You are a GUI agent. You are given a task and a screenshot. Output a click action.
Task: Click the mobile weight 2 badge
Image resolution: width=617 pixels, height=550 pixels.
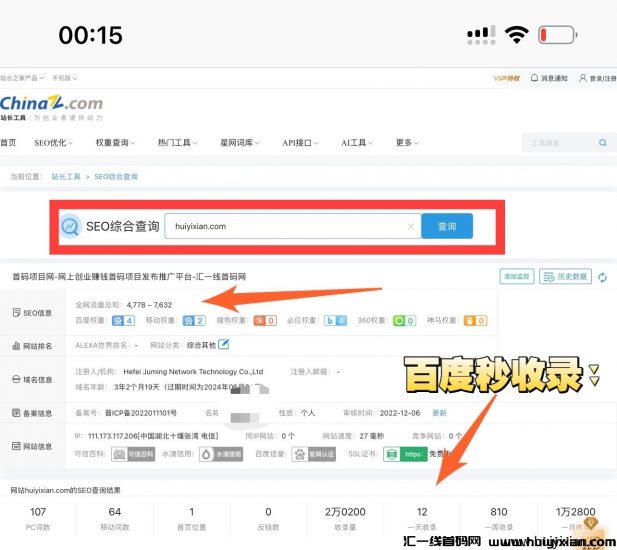point(194,321)
